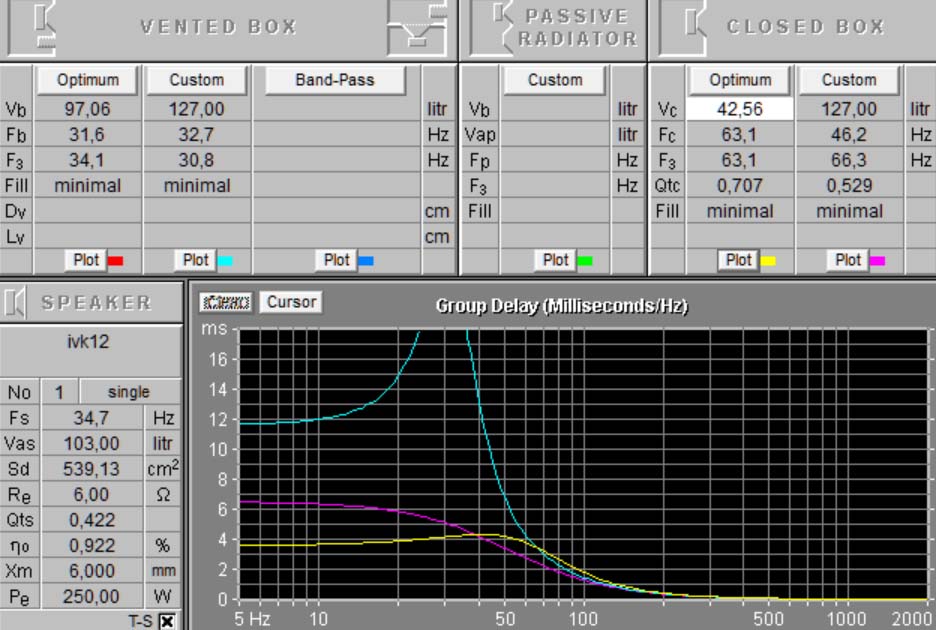This screenshot has width=936, height=630.
Task: Plot the Closed Box Custom curve
Action: pyautogui.click(x=848, y=260)
